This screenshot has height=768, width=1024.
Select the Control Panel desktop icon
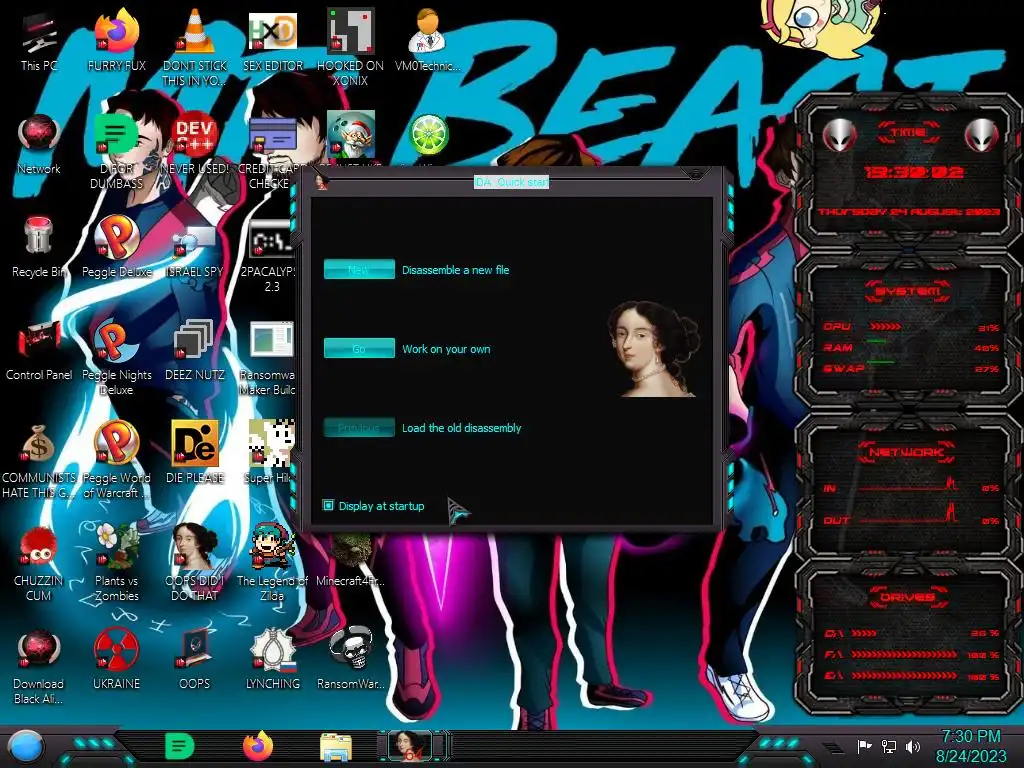point(39,351)
